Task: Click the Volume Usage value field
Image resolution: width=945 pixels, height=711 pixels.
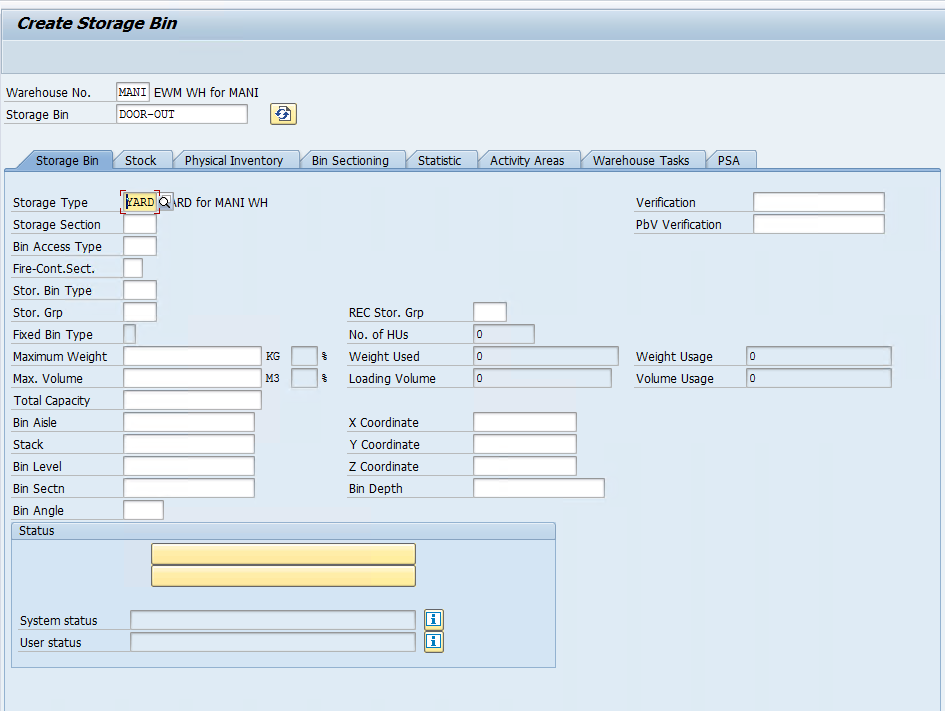Action: 819,378
